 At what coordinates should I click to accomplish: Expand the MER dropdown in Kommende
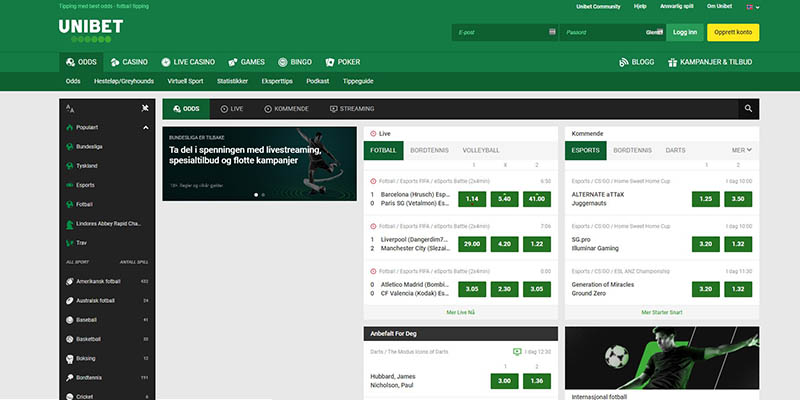(742, 151)
